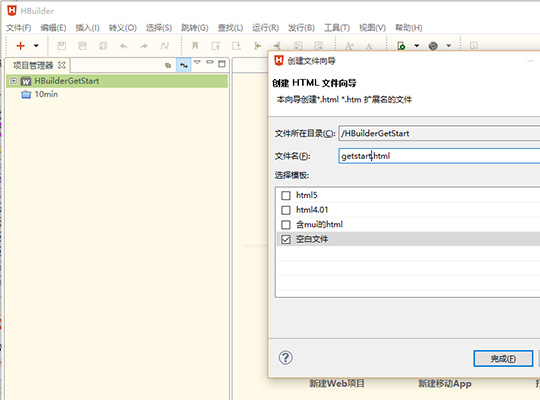
Task: Open the 视图(V) menu
Action: click(372, 28)
